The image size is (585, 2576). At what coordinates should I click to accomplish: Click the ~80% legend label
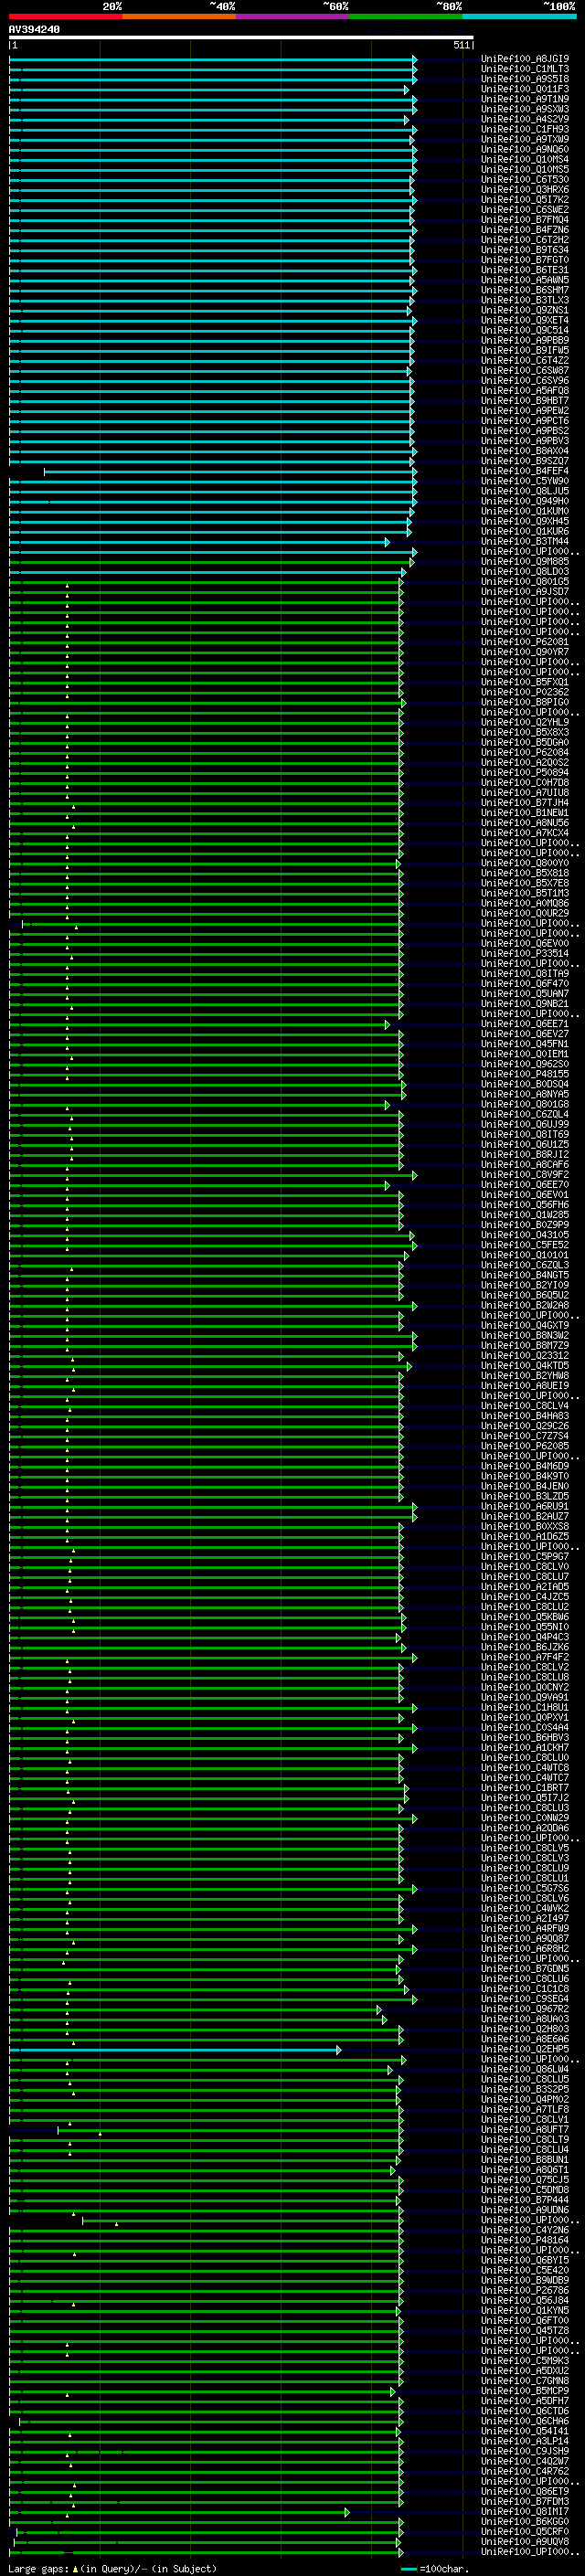click(x=449, y=6)
